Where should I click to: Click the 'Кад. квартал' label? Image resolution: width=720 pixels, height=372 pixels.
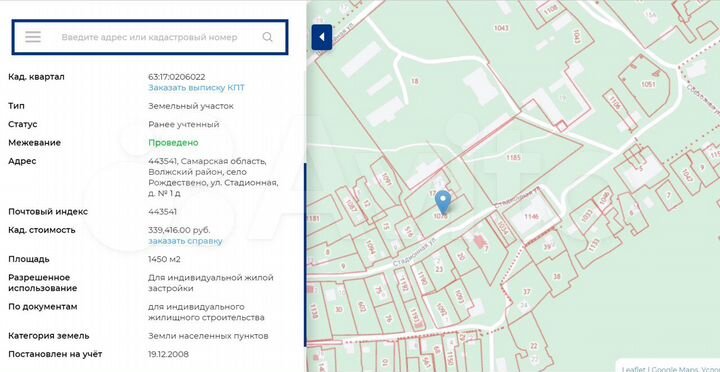36,77
